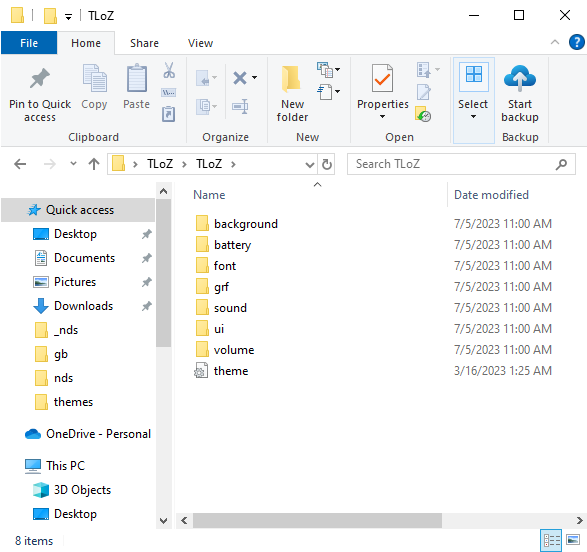The width and height of the screenshot is (587, 552).
Task: Click the first TLoZ breadcrumb
Action: point(160,164)
